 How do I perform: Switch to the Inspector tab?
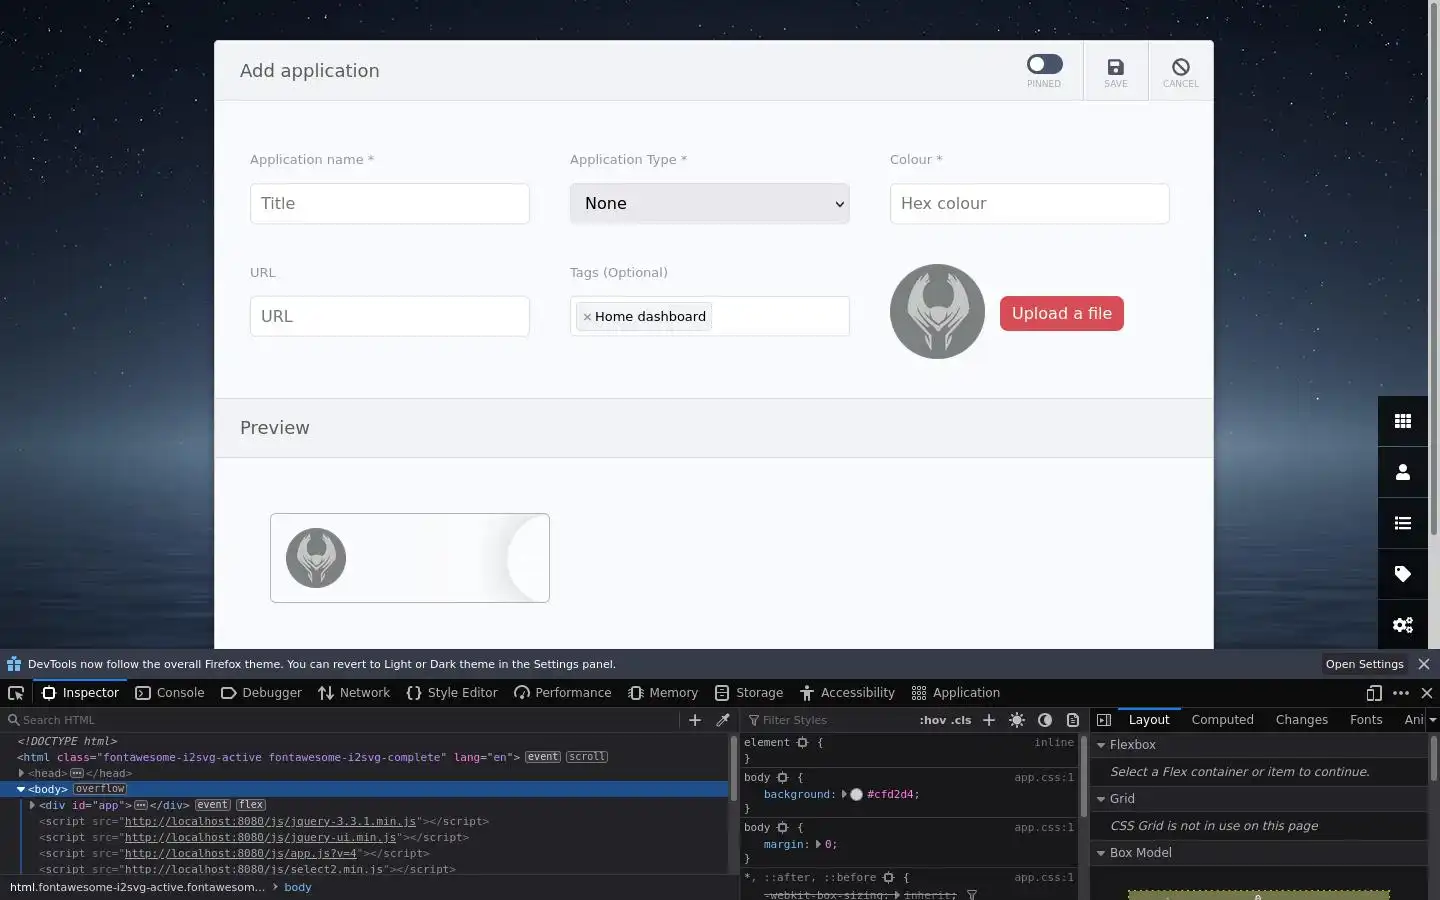coord(80,693)
